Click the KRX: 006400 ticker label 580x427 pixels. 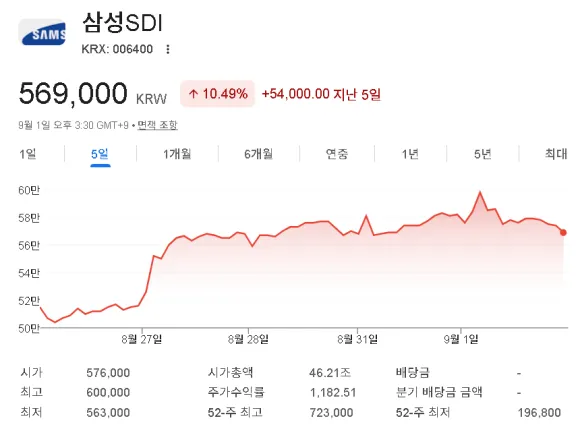[117, 49]
